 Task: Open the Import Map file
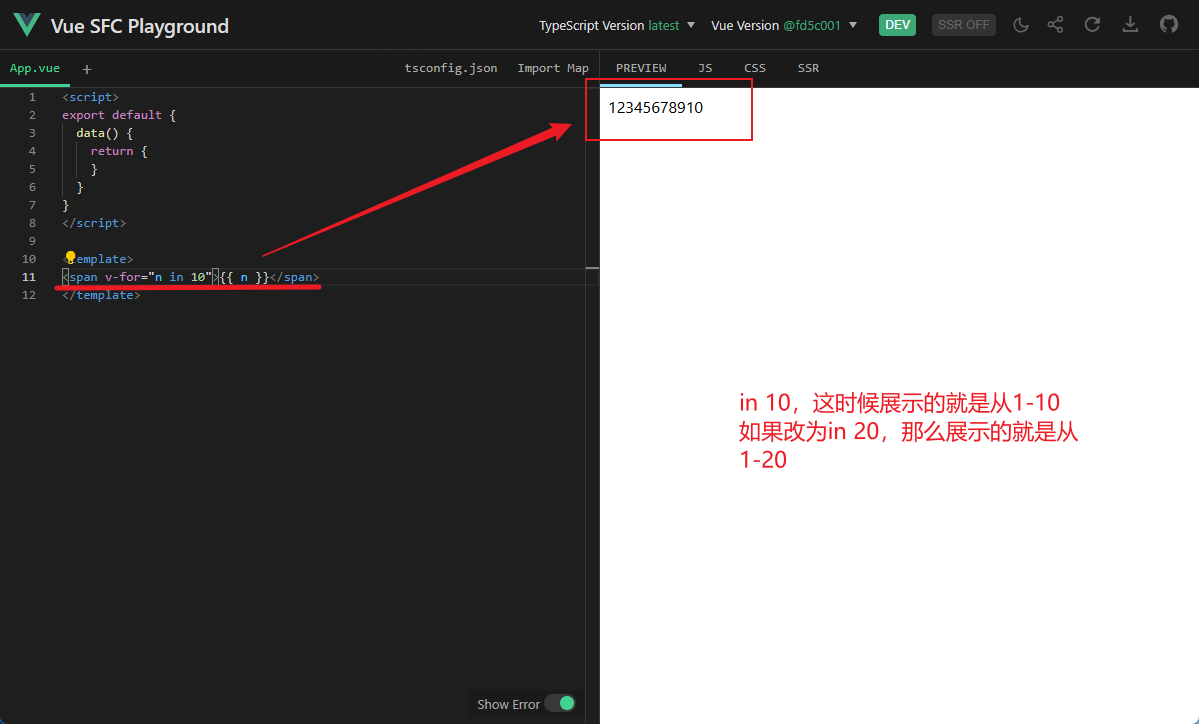tap(553, 68)
